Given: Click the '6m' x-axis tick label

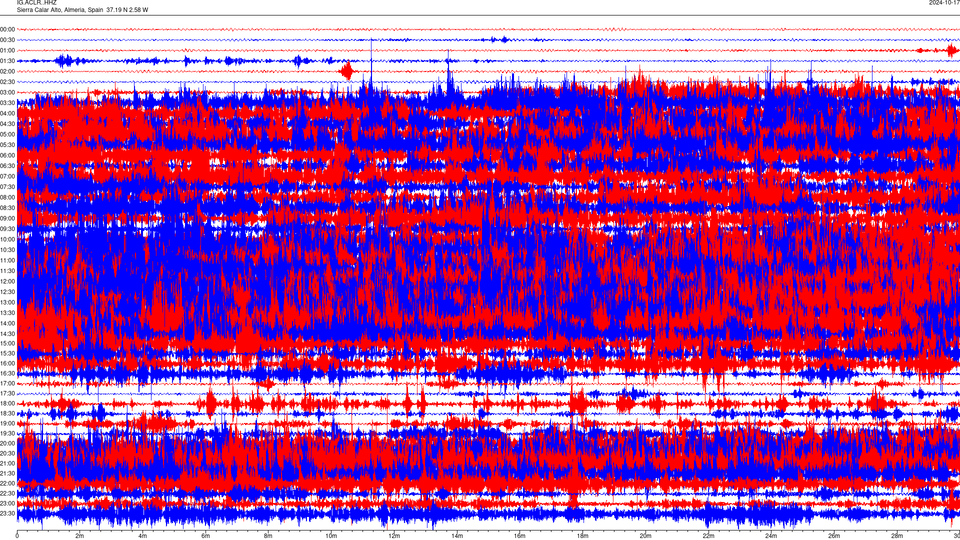Looking at the screenshot, I should pyautogui.click(x=206, y=536).
